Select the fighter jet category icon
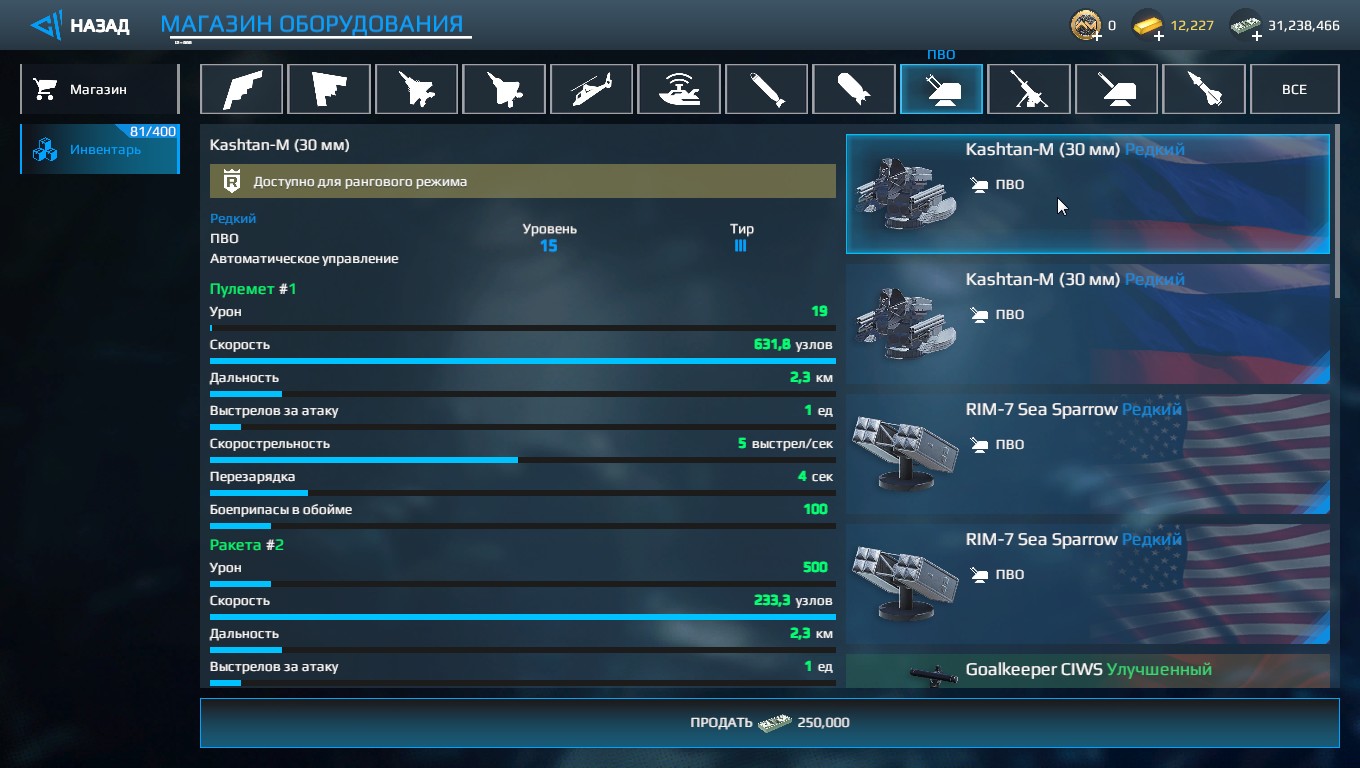Image resolution: width=1360 pixels, height=768 pixels. click(417, 89)
